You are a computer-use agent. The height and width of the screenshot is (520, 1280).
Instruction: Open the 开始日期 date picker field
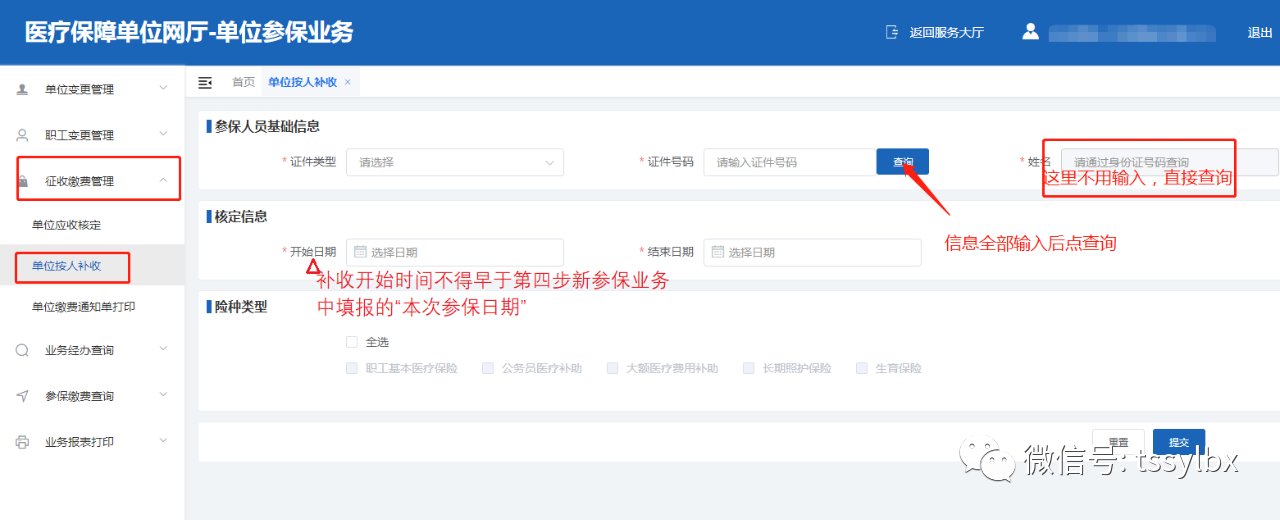click(x=454, y=252)
